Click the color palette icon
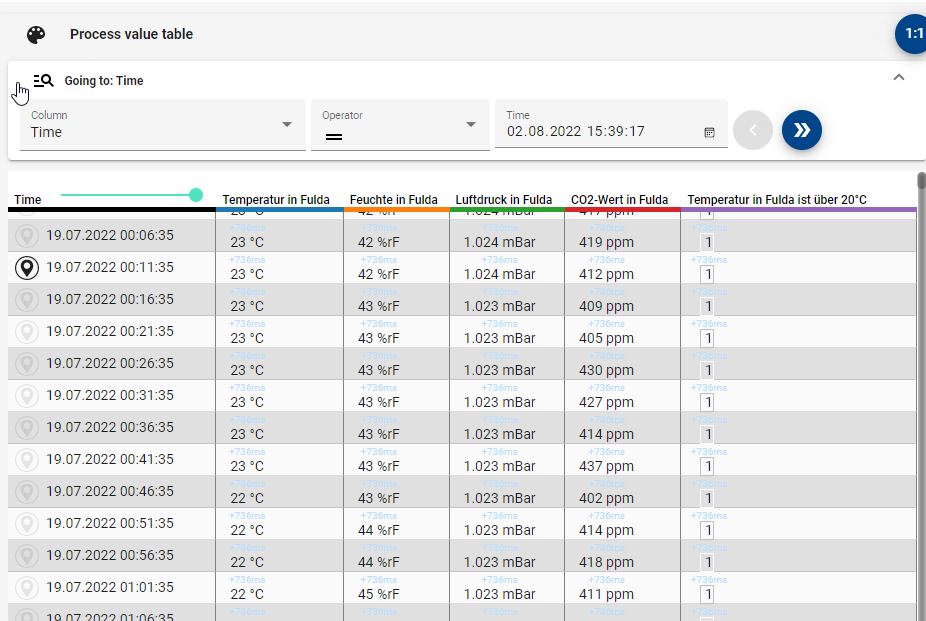926x621 pixels. coord(36,35)
